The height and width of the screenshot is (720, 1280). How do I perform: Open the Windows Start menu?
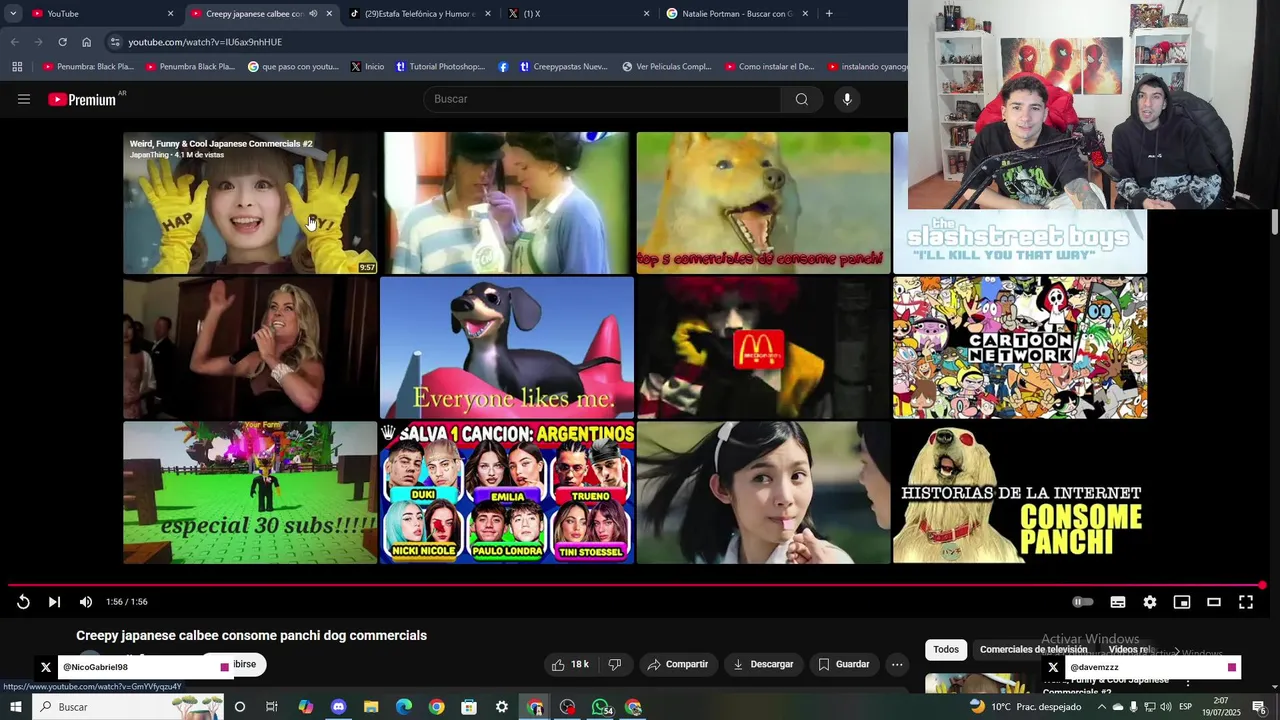tap(16, 707)
